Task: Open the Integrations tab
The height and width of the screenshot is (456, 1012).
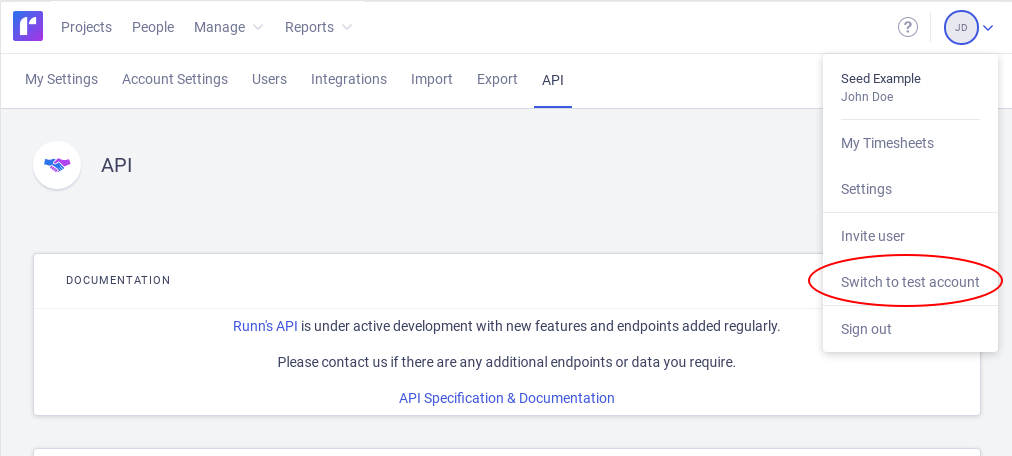Action: tap(349, 79)
